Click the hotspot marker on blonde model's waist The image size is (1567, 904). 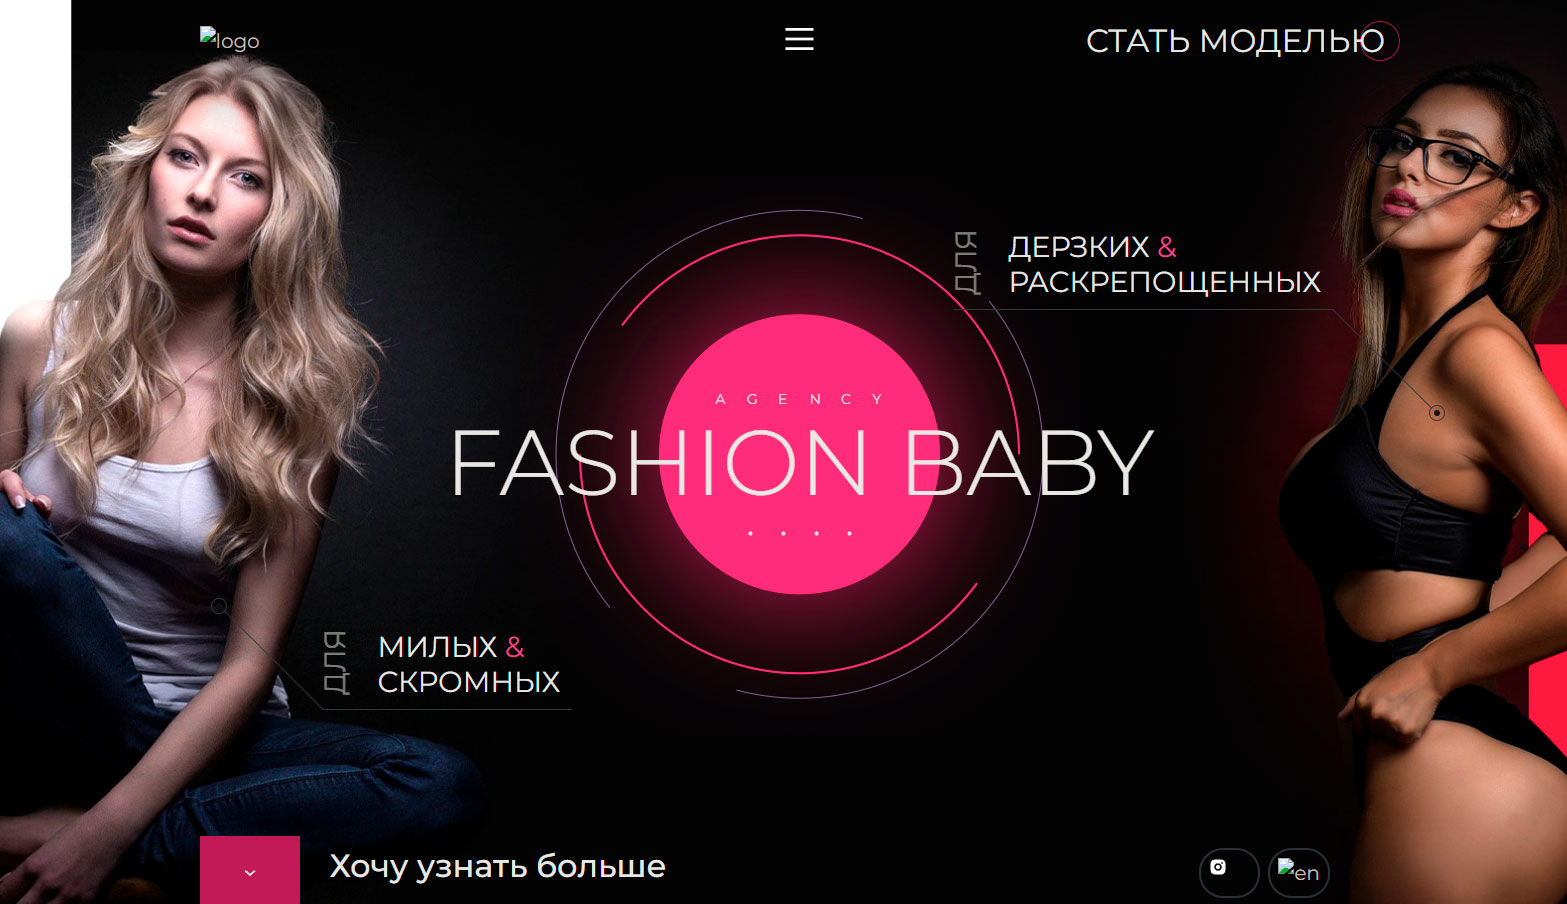click(219, 606)
